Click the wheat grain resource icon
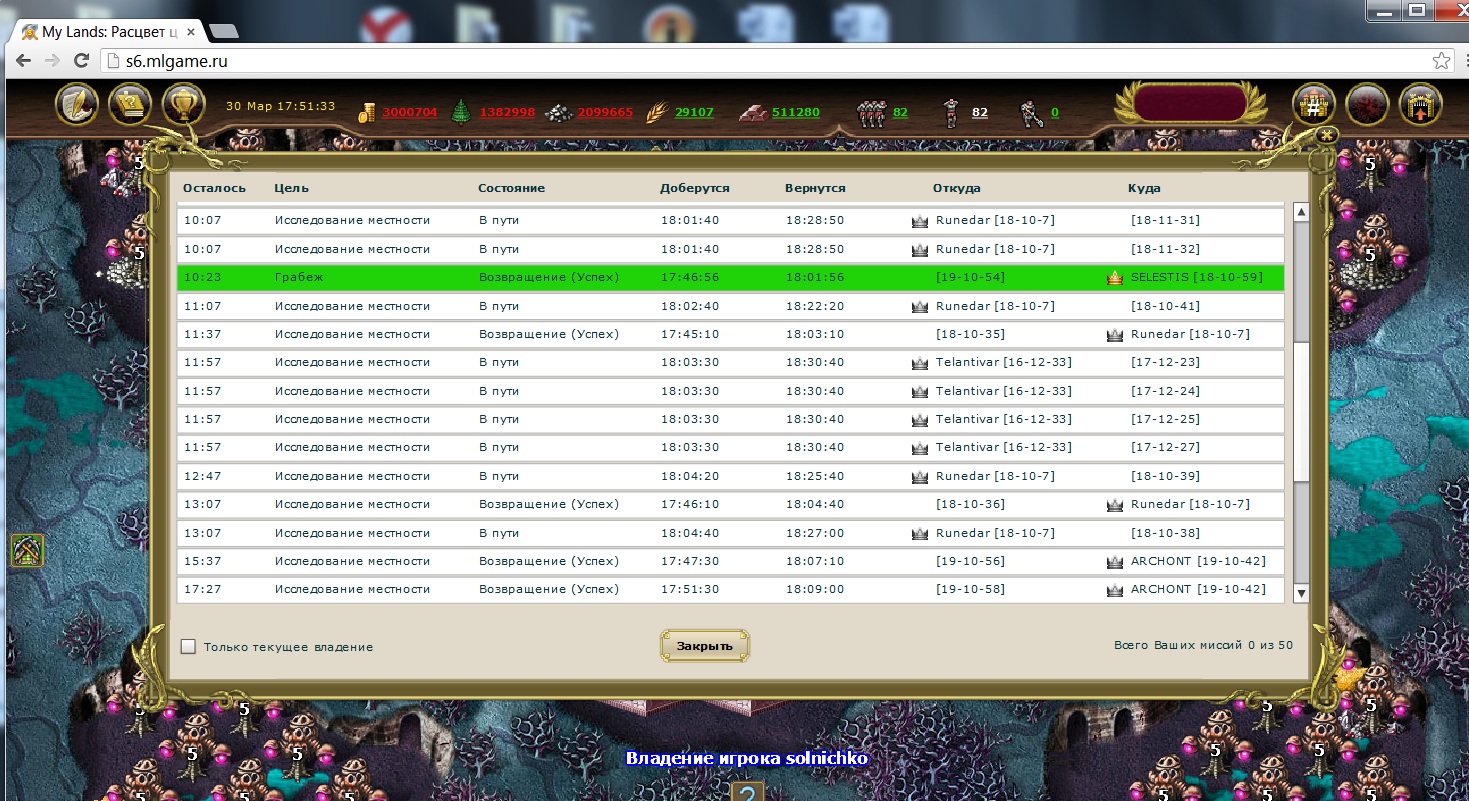1469x801 pixels. pos(657,112)
